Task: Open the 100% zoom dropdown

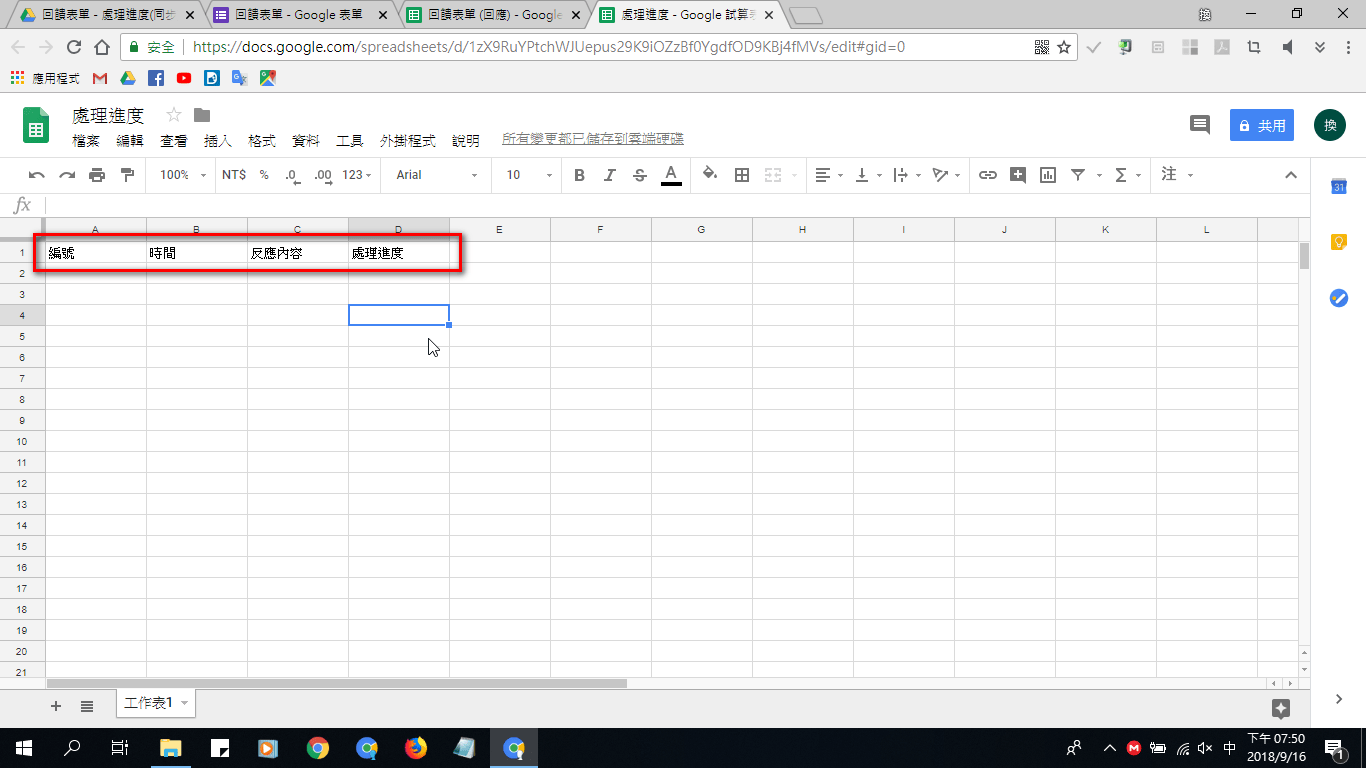Action: coord(183,175)
